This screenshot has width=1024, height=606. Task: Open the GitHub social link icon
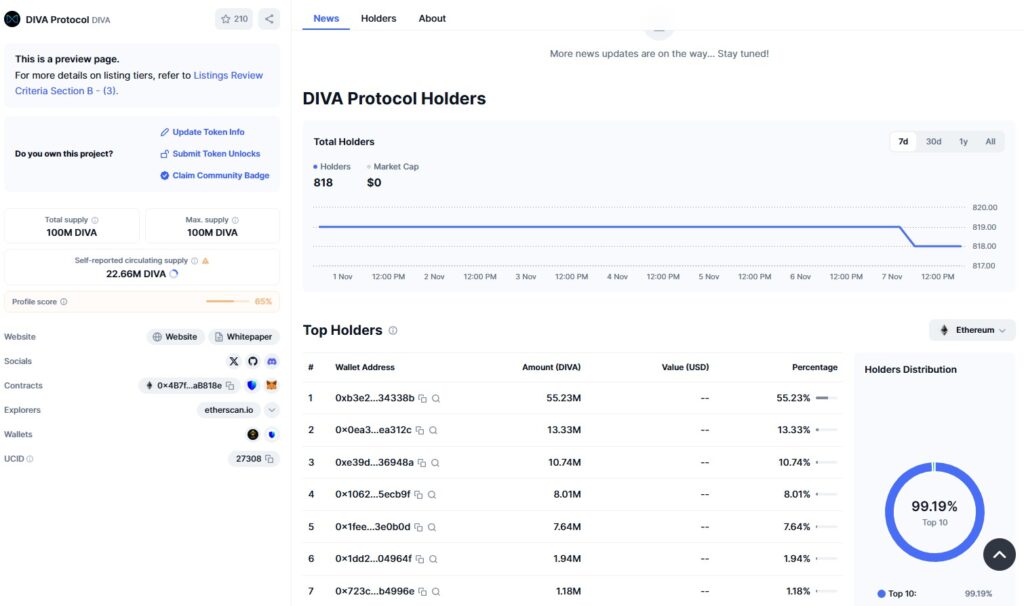pyautogui.click(x=253, y=361)
